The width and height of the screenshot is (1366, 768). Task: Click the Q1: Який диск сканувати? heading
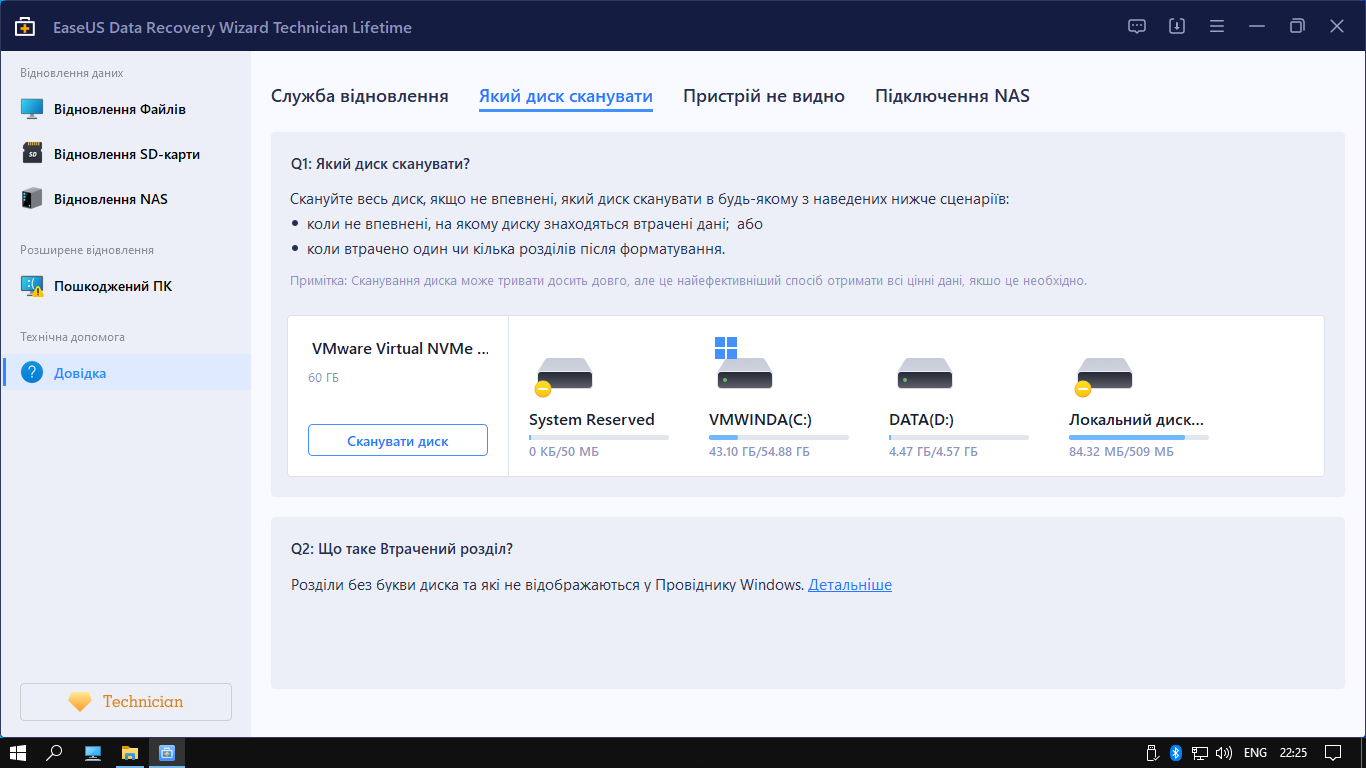point(380,163)
